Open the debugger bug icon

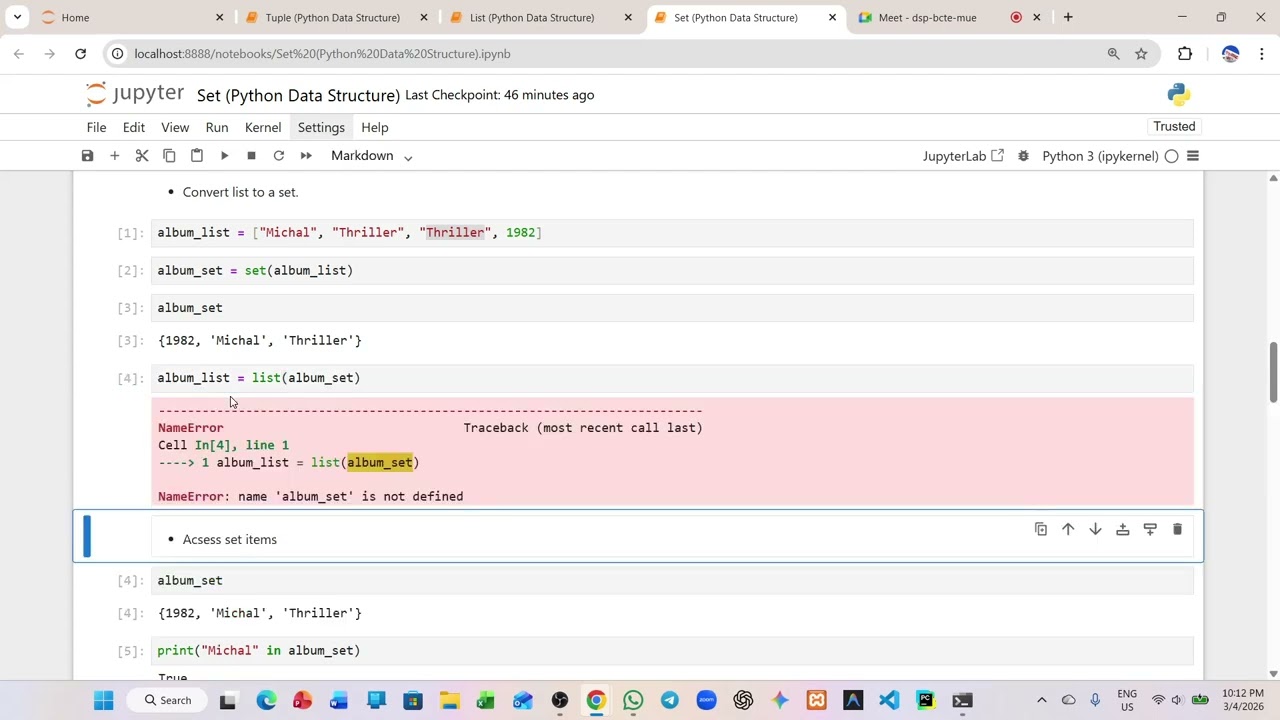(1023, 156)
